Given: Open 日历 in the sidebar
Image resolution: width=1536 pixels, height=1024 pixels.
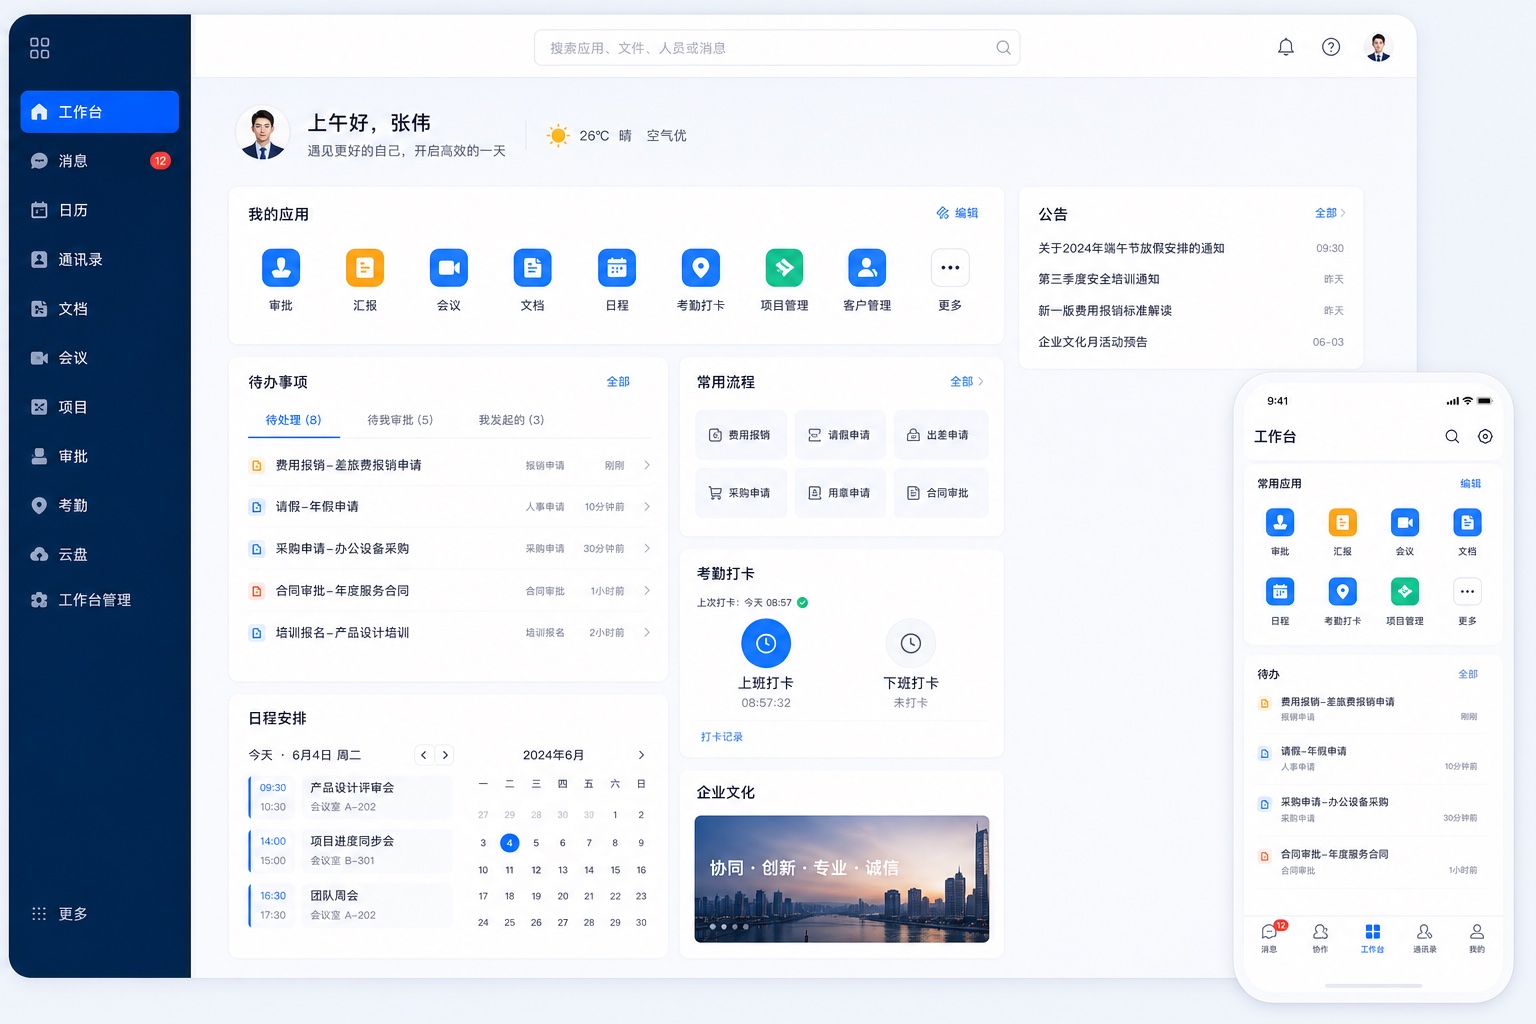Looking at the screenshot, I should click(x=99, y=210).
